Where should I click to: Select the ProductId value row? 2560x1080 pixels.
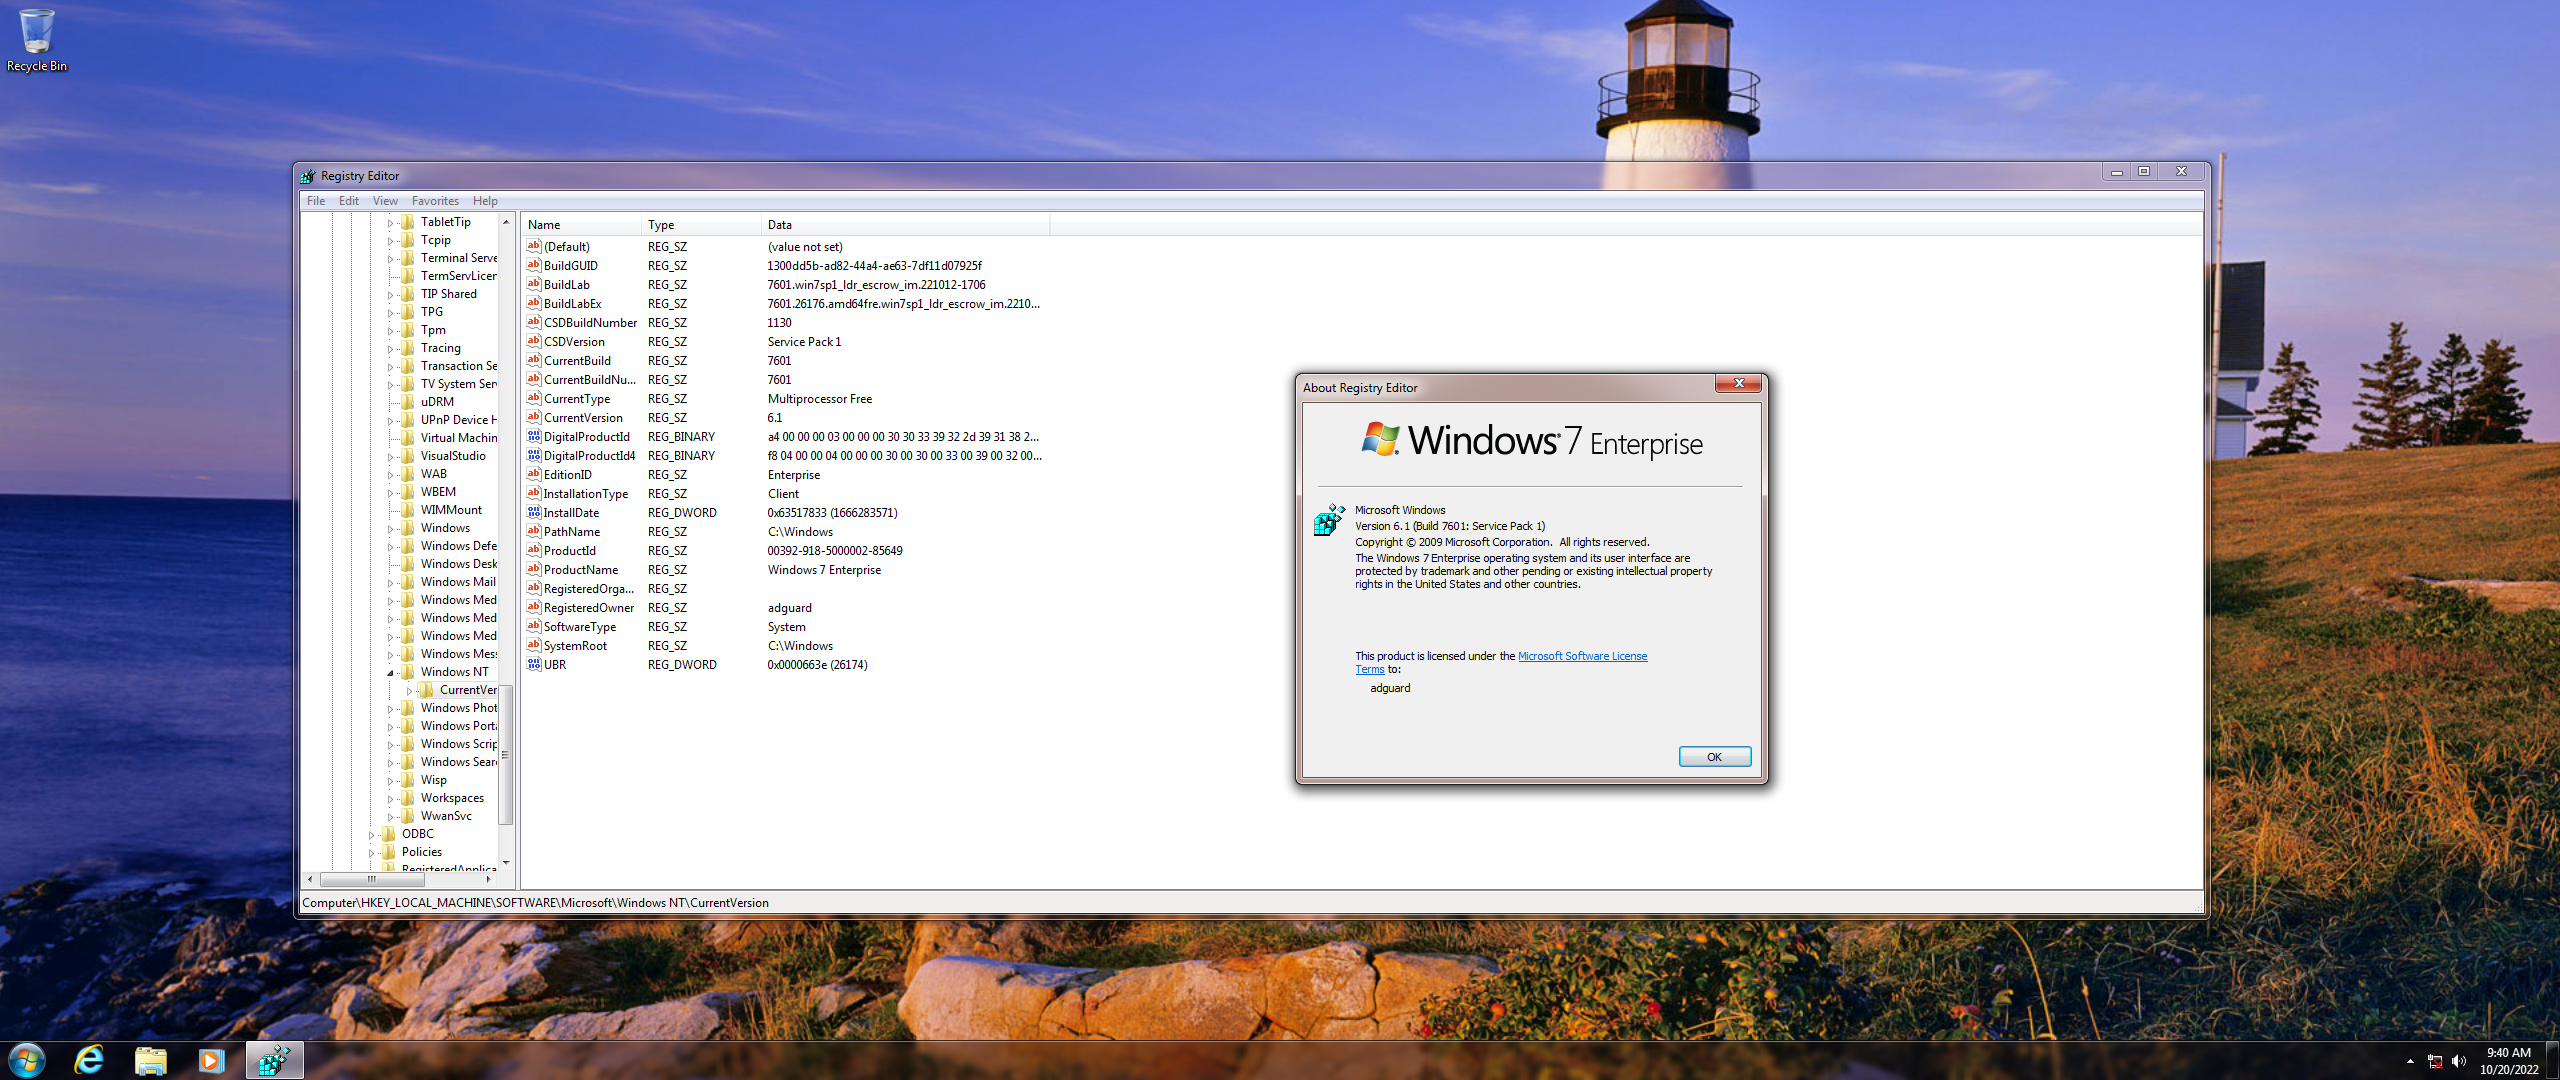point(785,551)
